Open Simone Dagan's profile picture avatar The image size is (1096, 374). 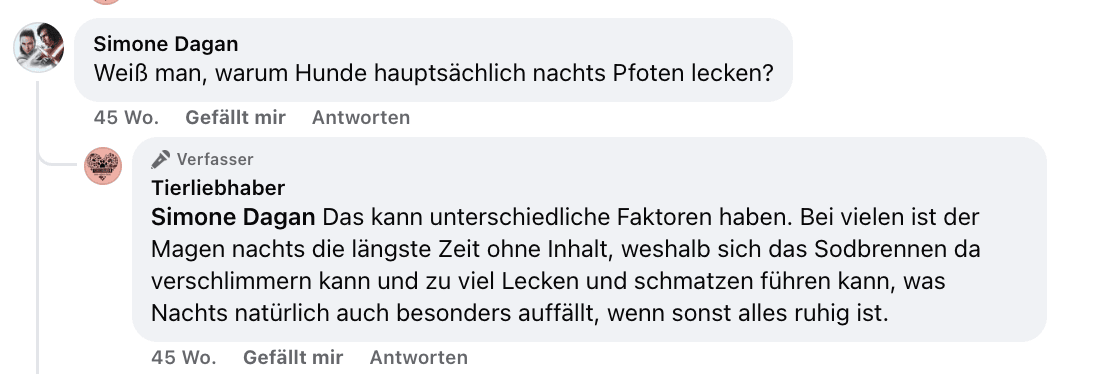(38, 48)
